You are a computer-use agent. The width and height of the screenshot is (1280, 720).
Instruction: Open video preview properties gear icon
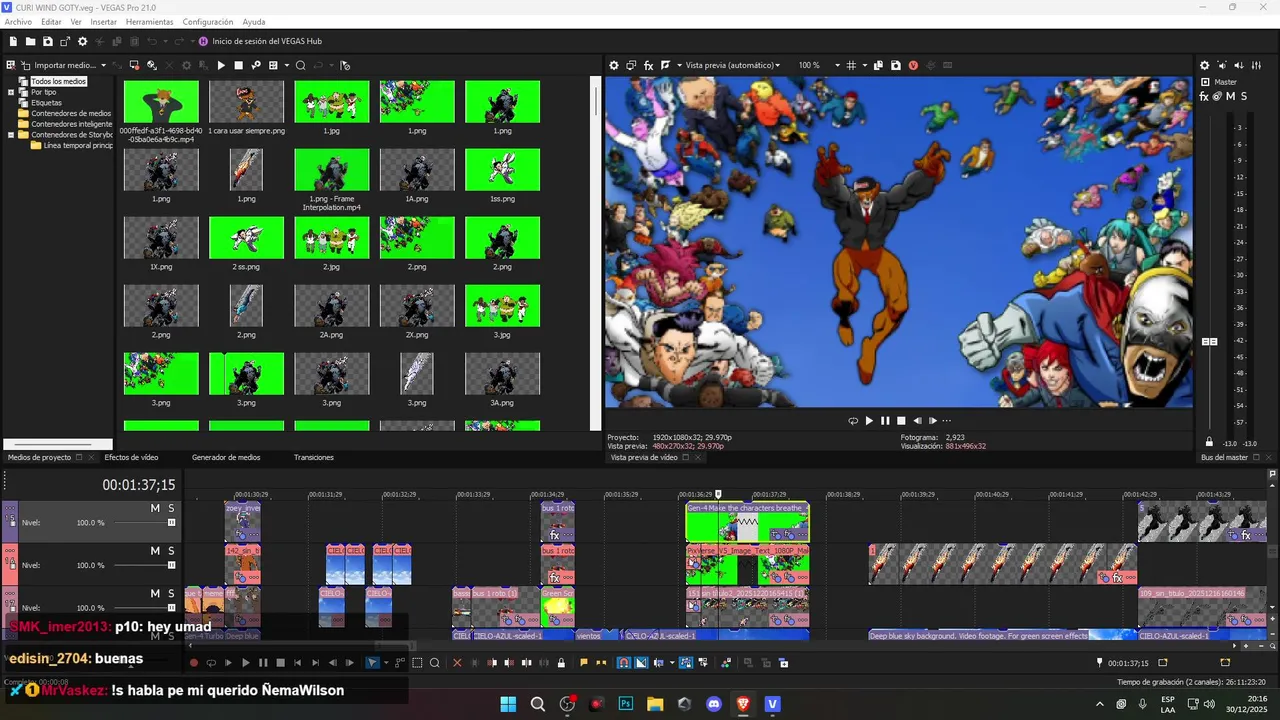click(x=614, y=65)
